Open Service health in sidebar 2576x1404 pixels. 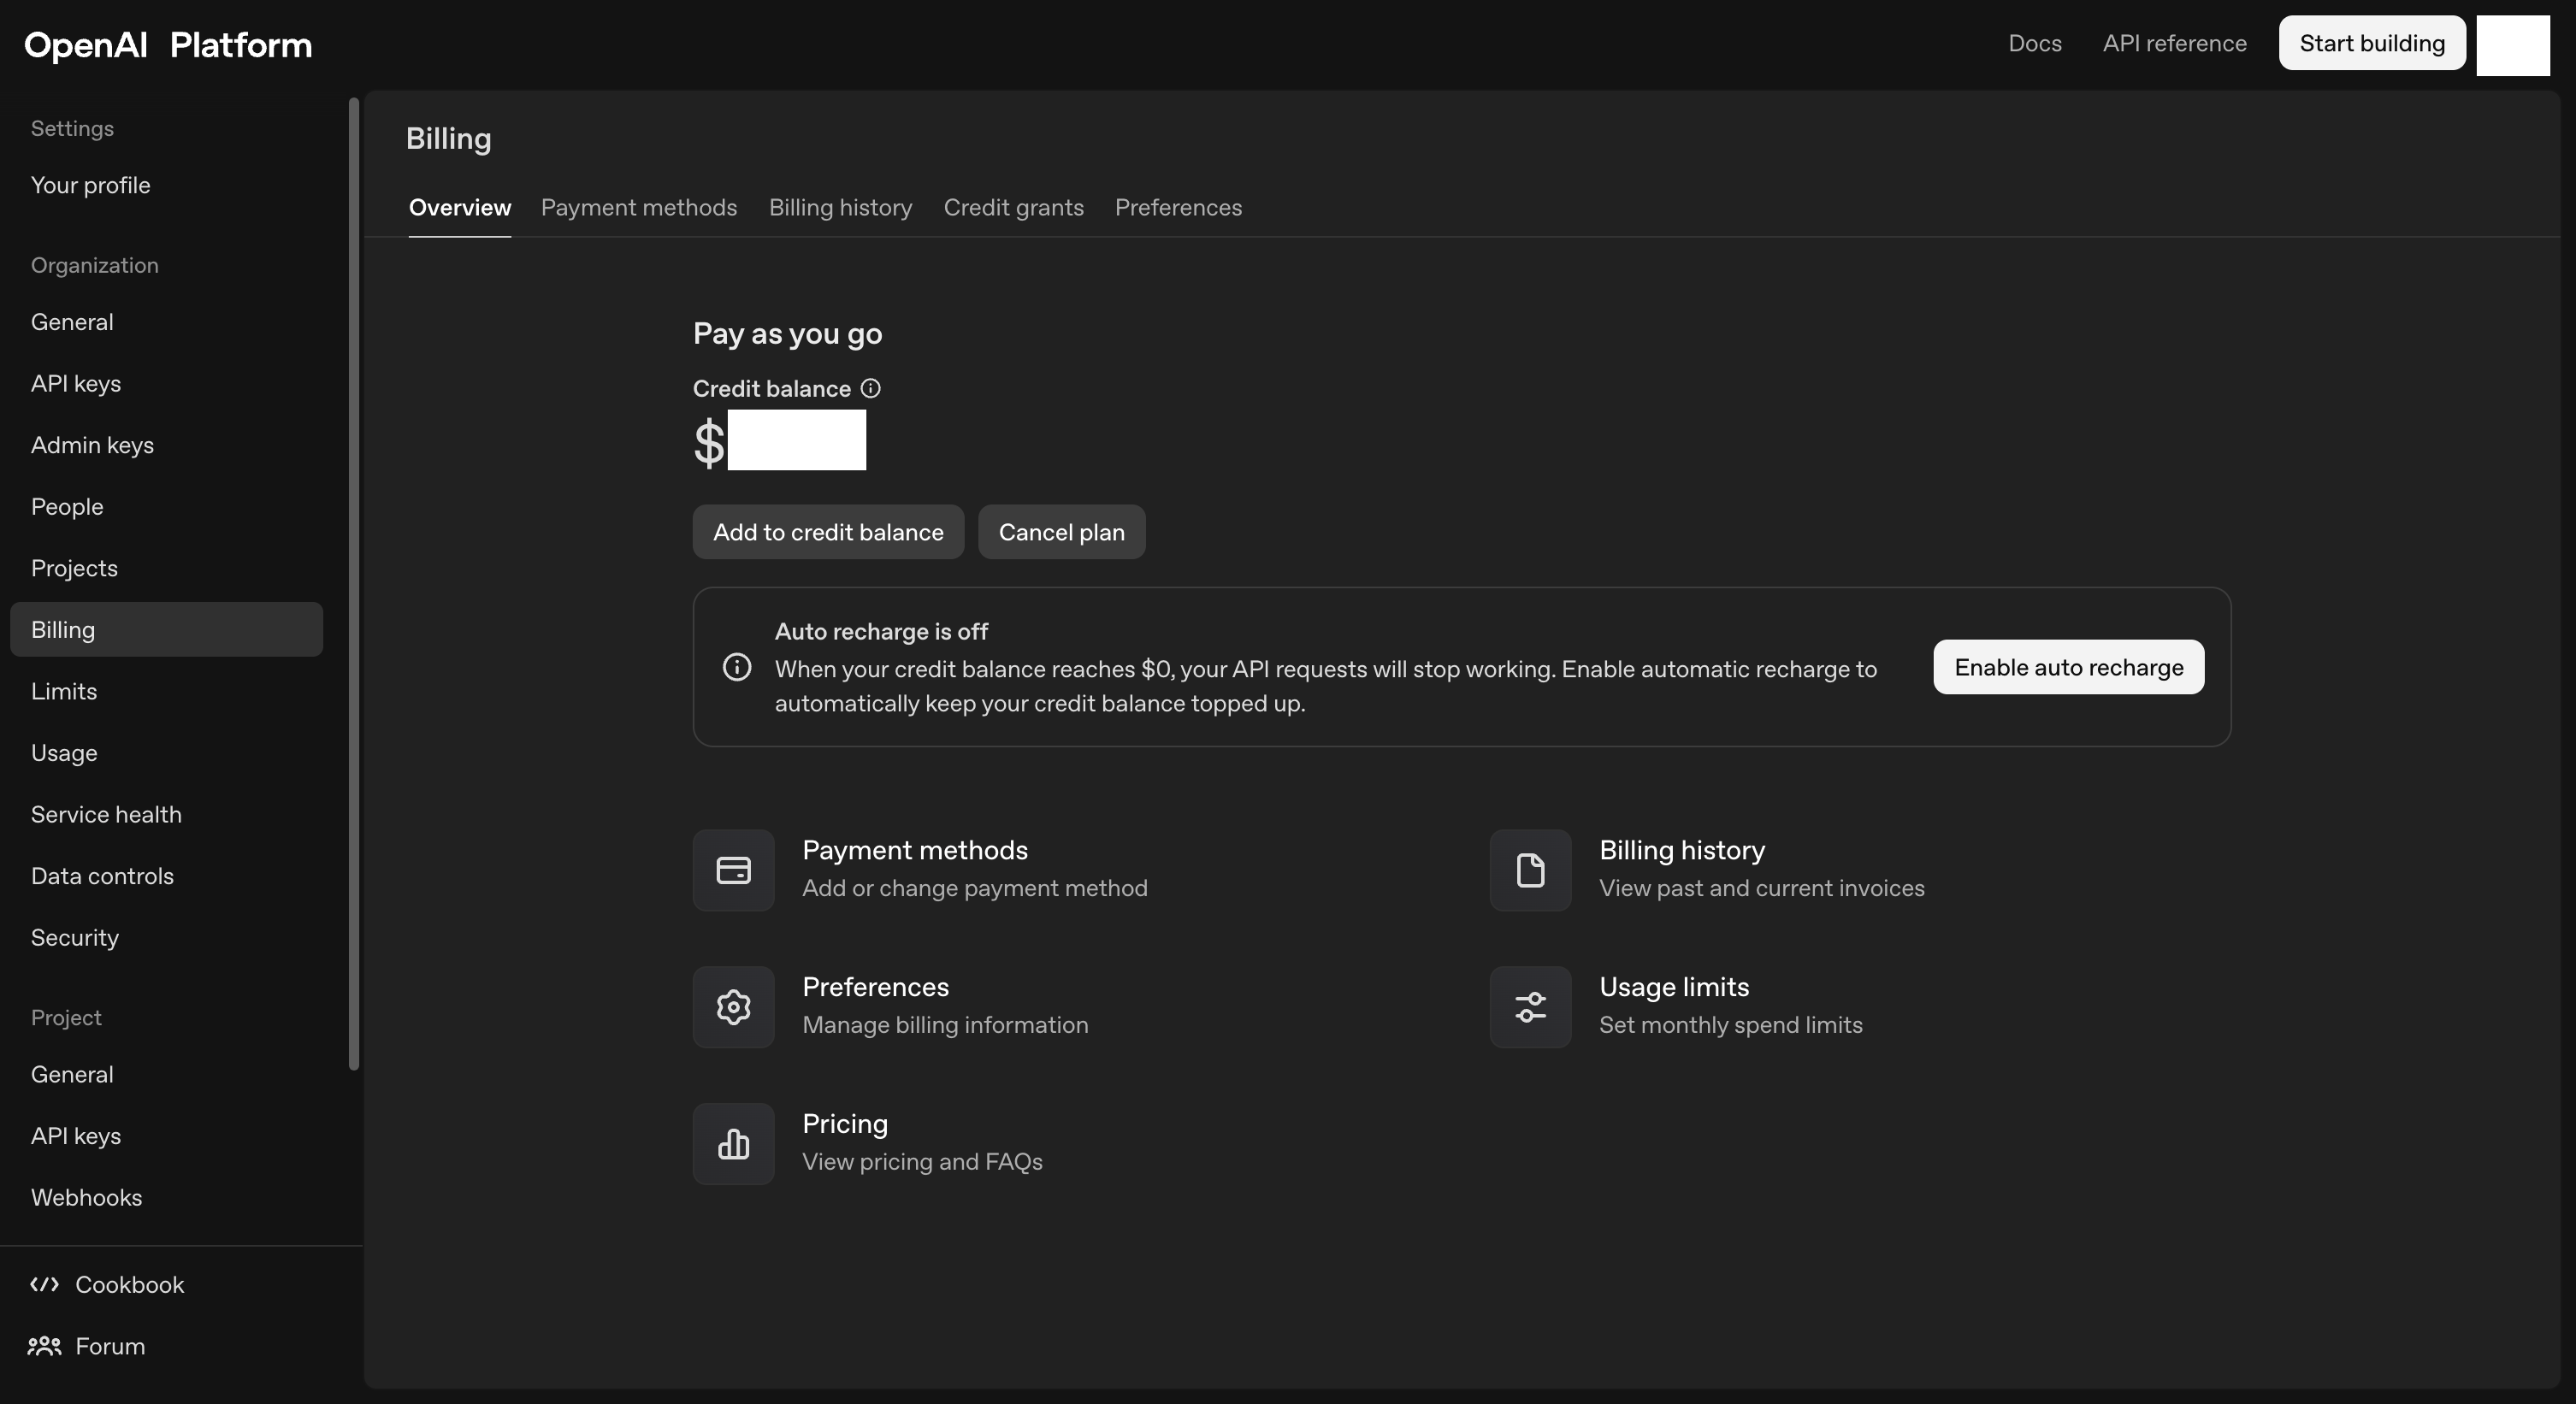tap(106, 814)
